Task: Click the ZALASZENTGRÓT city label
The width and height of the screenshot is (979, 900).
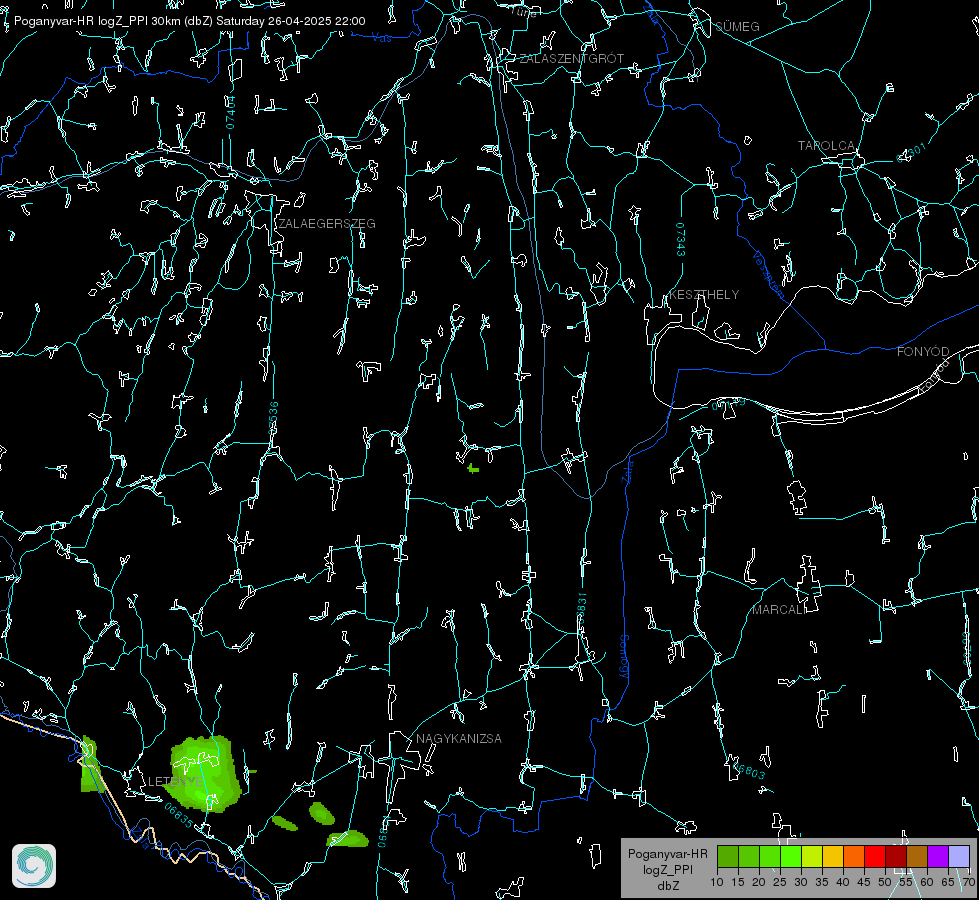Action: click(571, 59)
